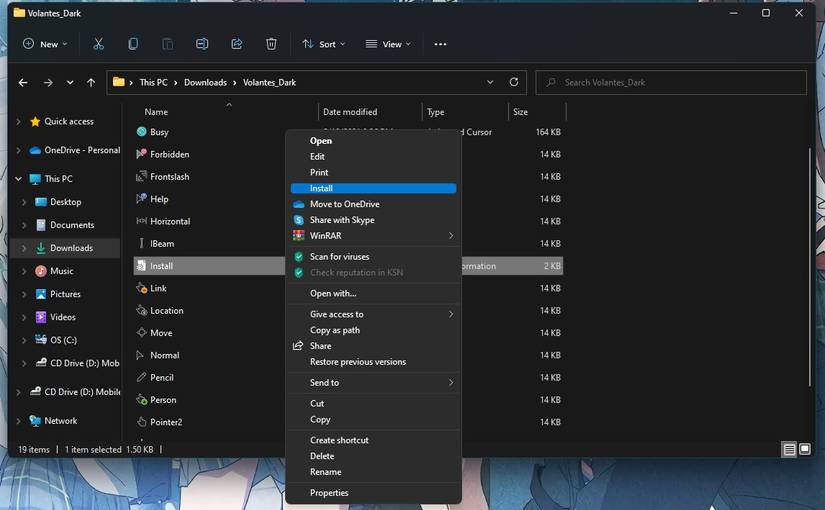Open Properties from the context menu
825x510 pixels.
[x=329, y=493]
